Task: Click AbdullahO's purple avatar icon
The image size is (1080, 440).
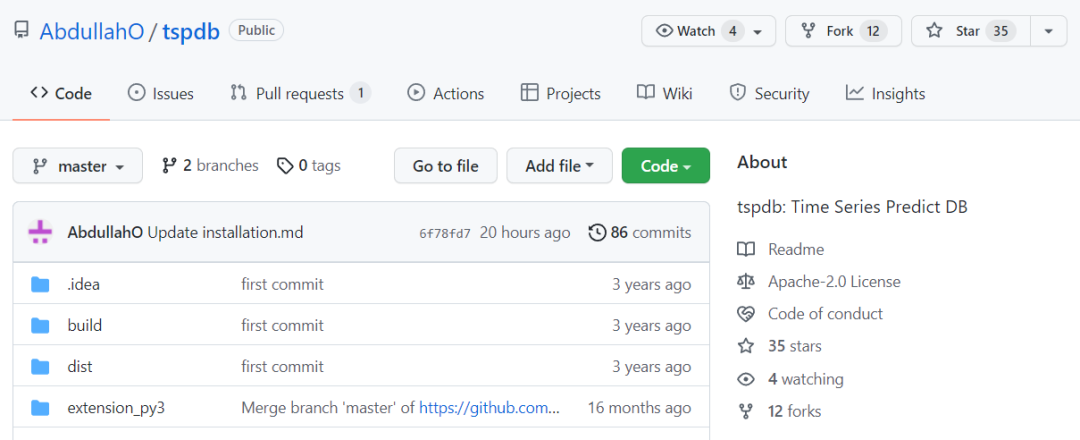Action: 40,233
